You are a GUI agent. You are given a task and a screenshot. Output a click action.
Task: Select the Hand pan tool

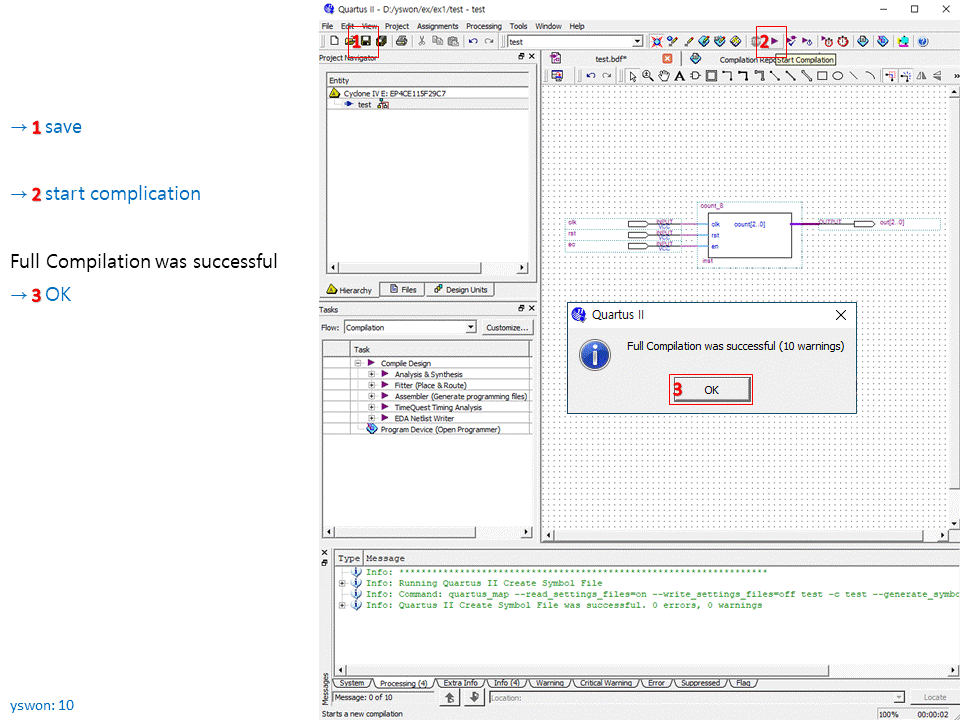pos(664,76)
